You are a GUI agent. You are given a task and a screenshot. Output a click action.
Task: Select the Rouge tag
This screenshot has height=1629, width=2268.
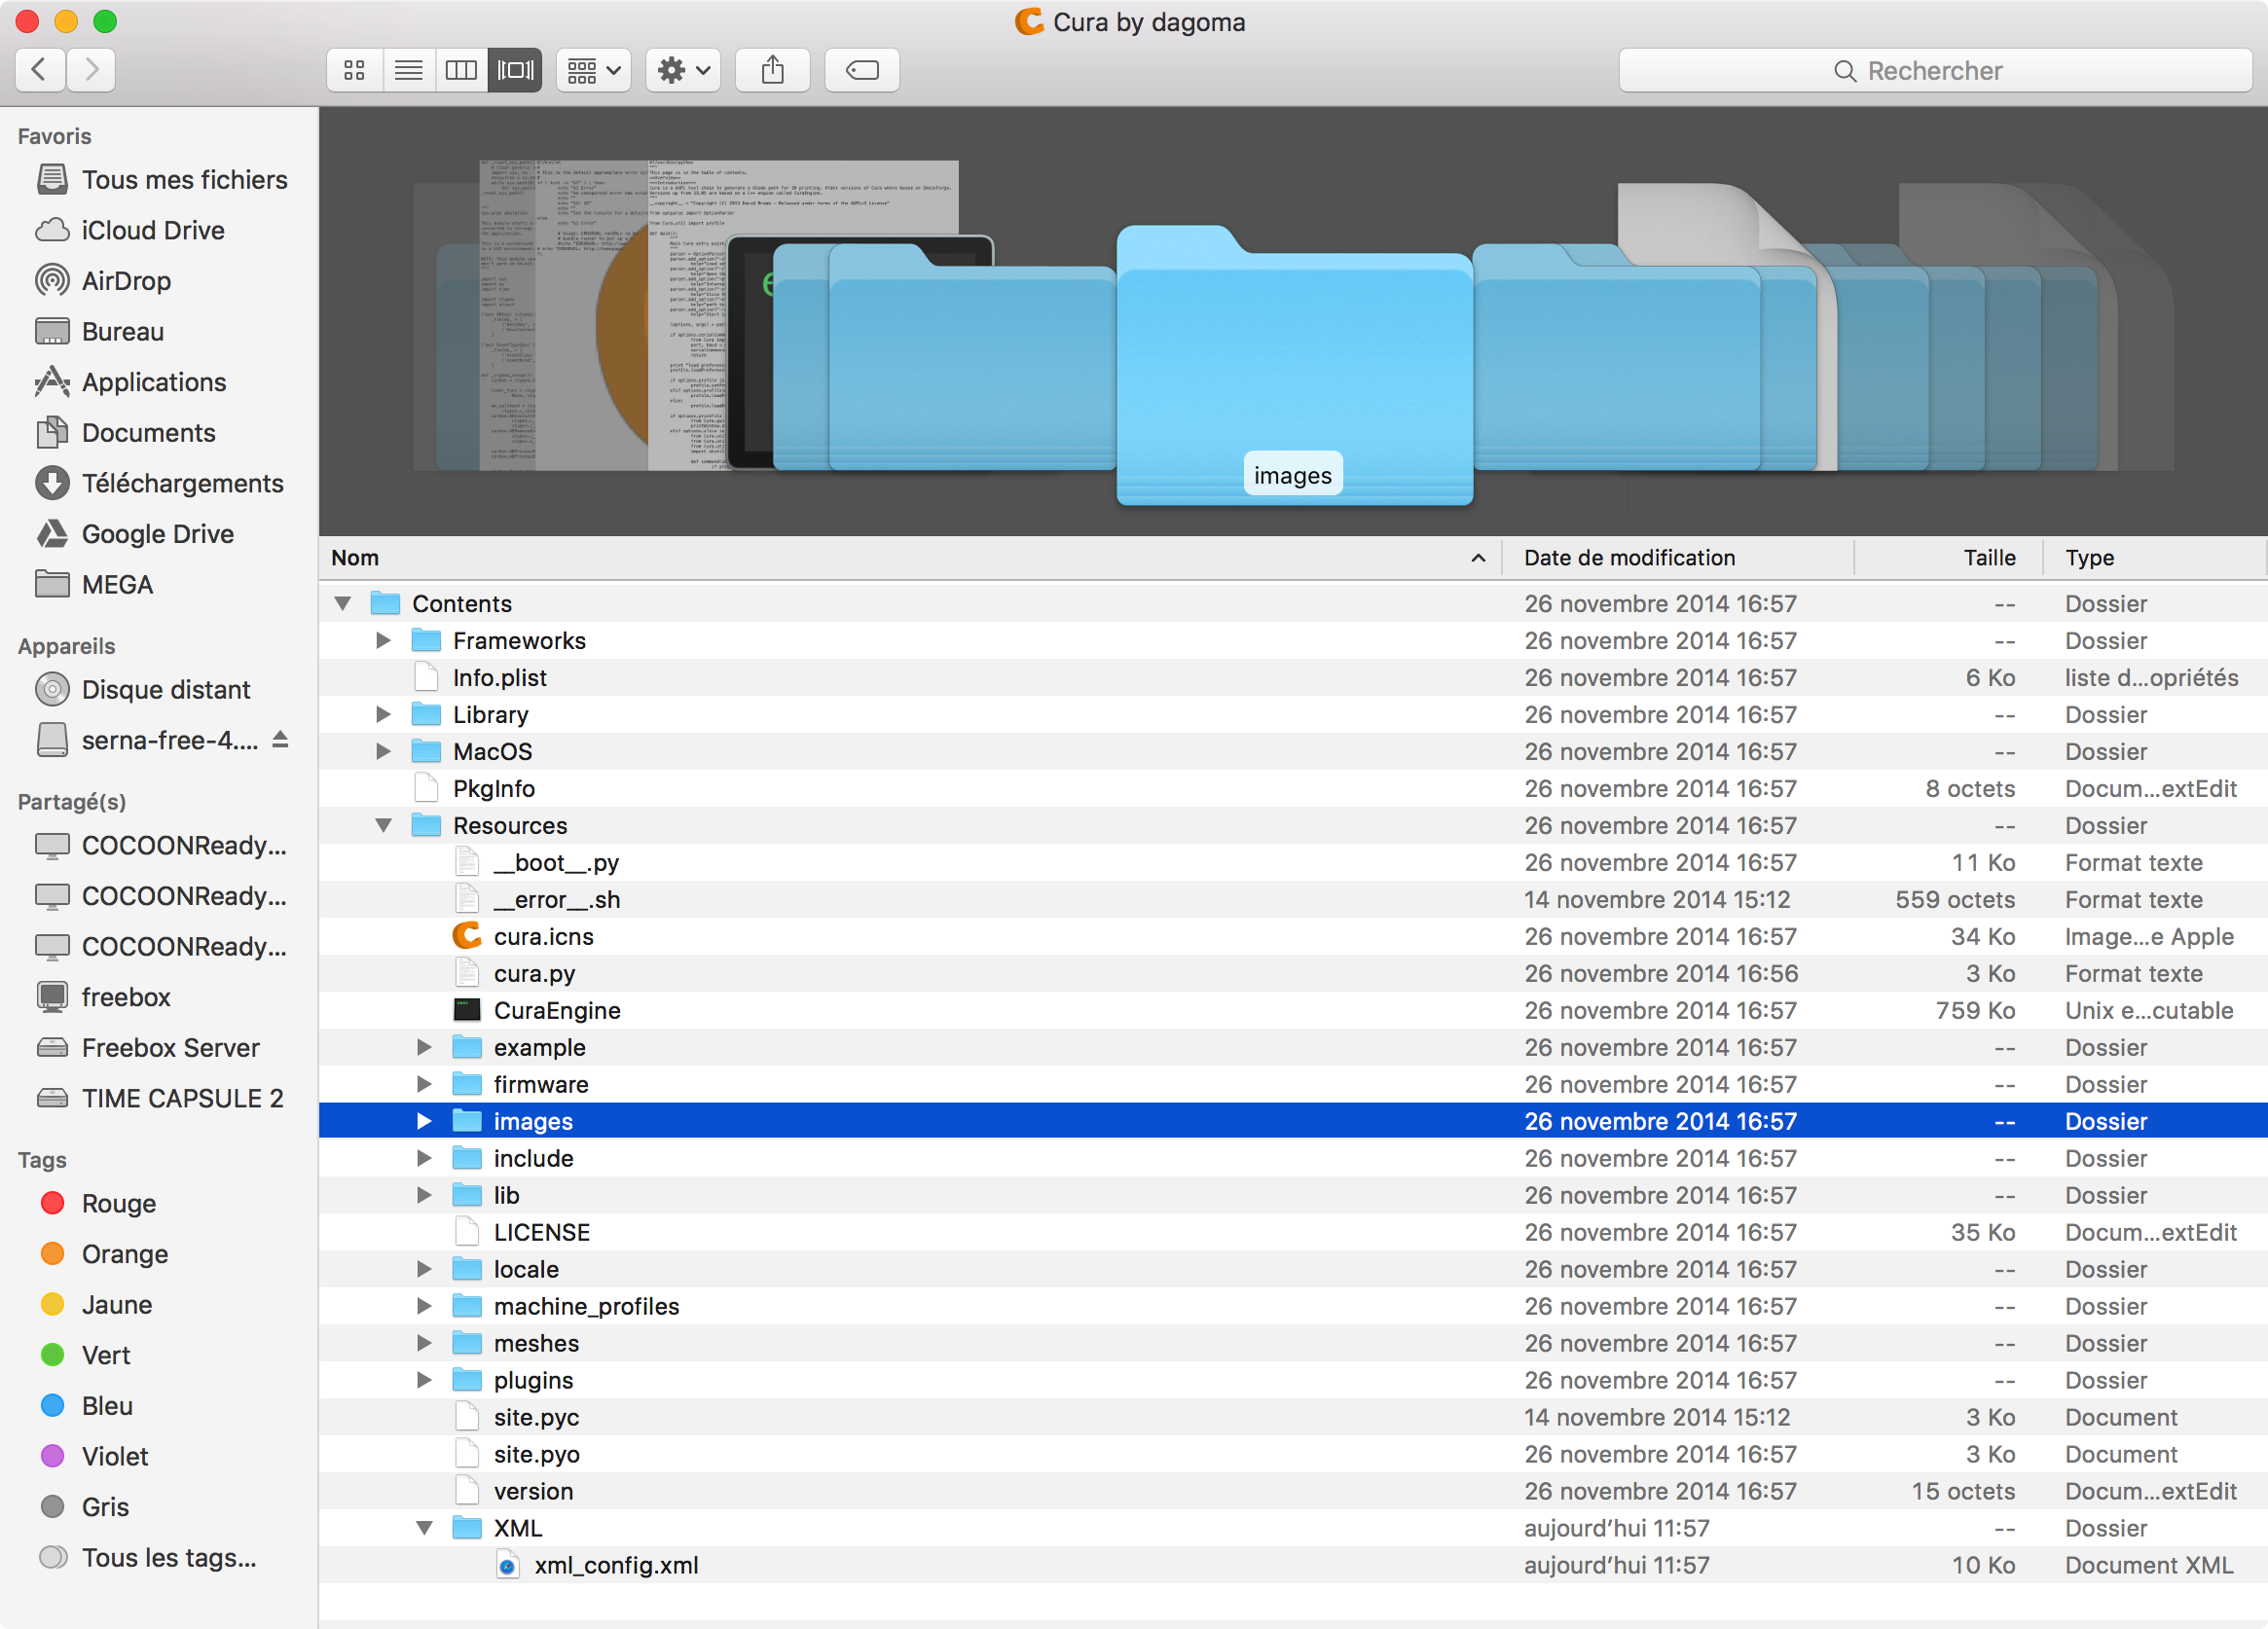[x=98, y=1204]
